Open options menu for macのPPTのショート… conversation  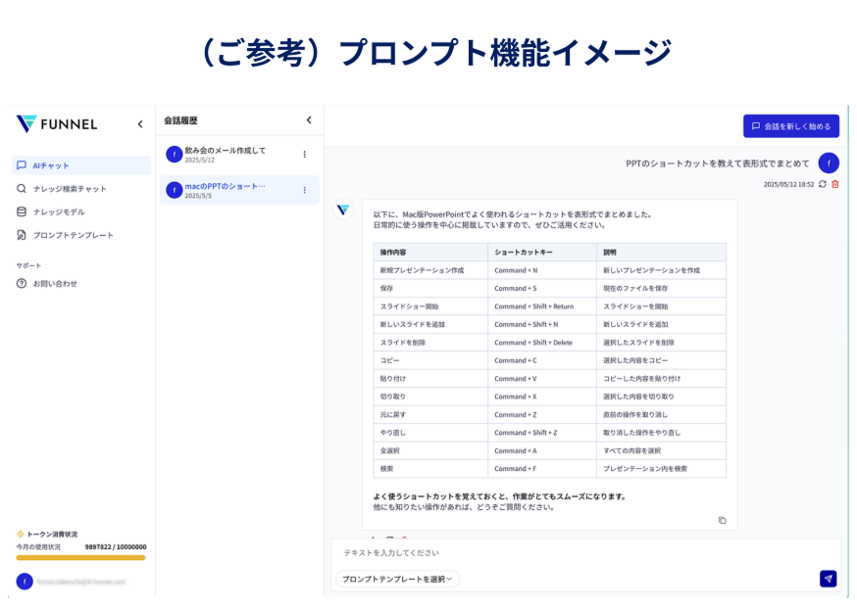click(x=304, y=190)
